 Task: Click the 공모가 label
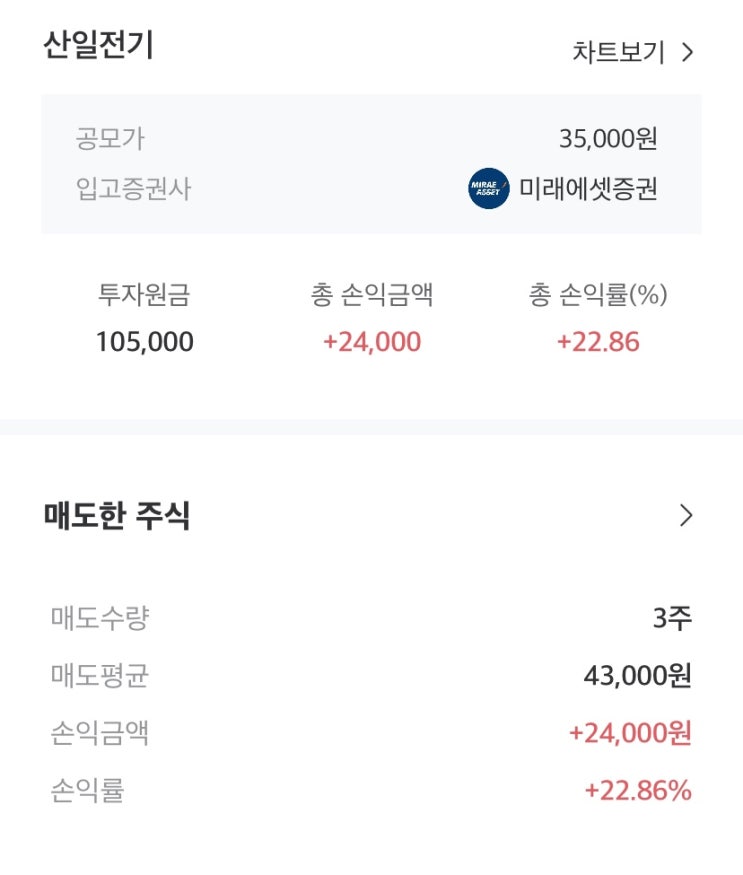110,138
